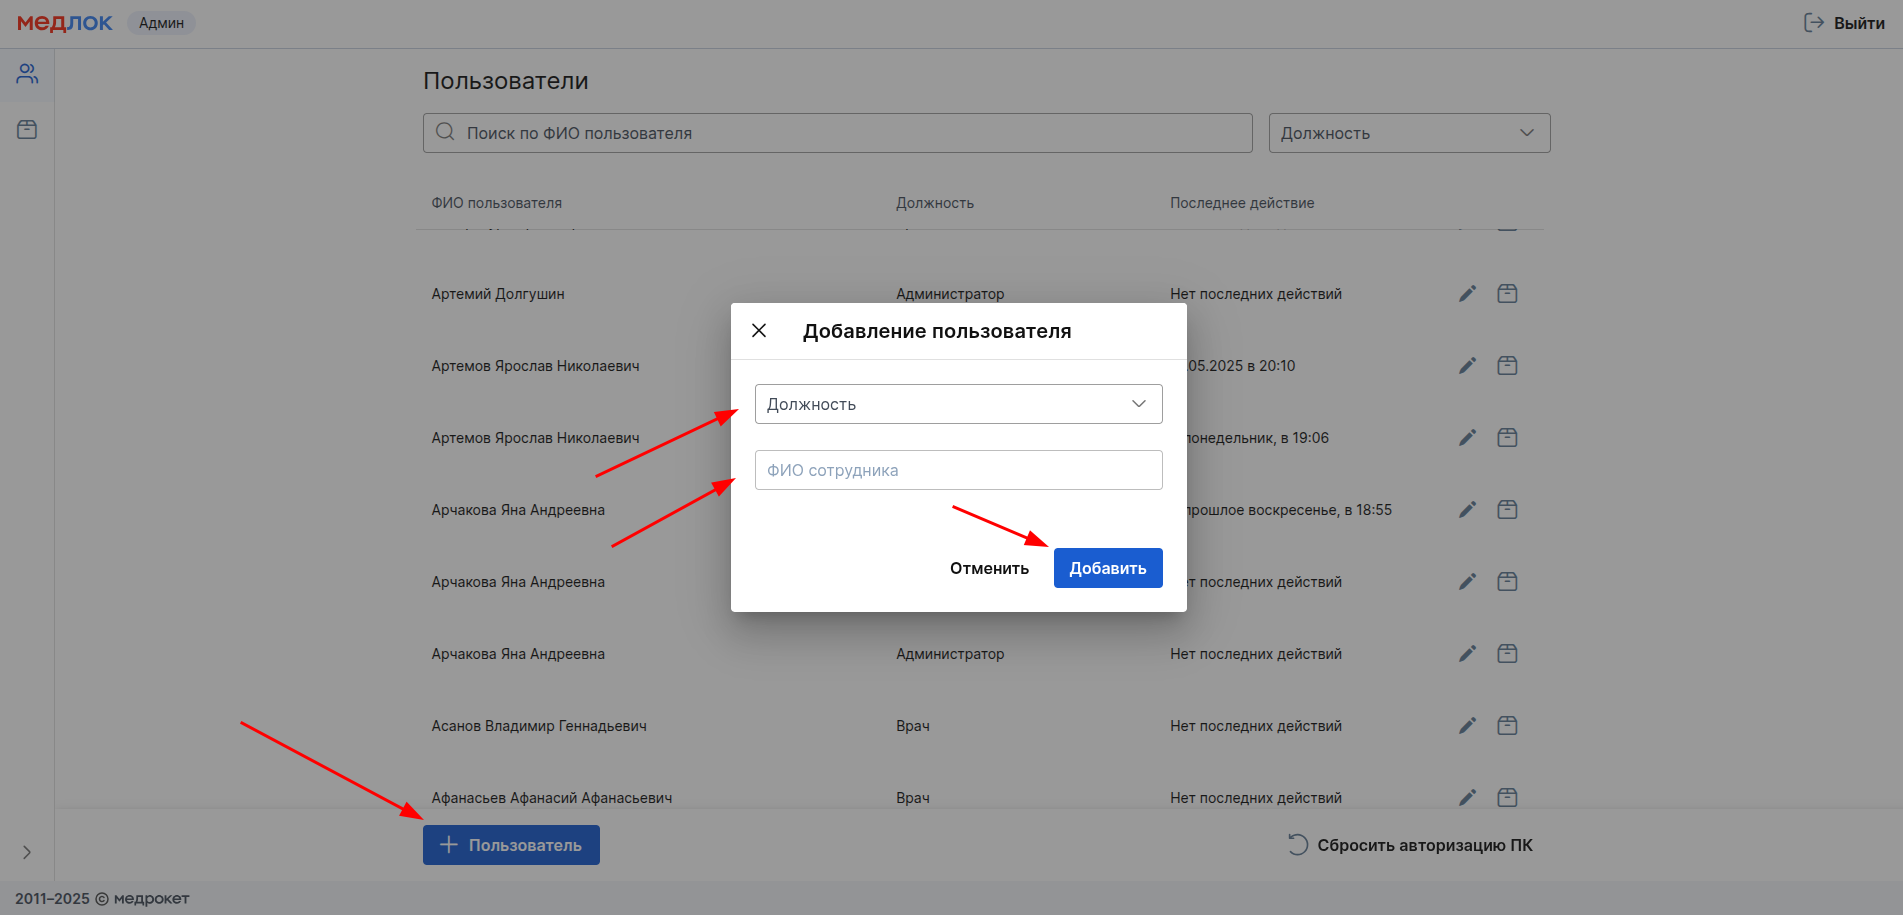Click archive icon on 18:55 row
1903x915 pixels.
pyautogui.click(x=1507, y=510)
